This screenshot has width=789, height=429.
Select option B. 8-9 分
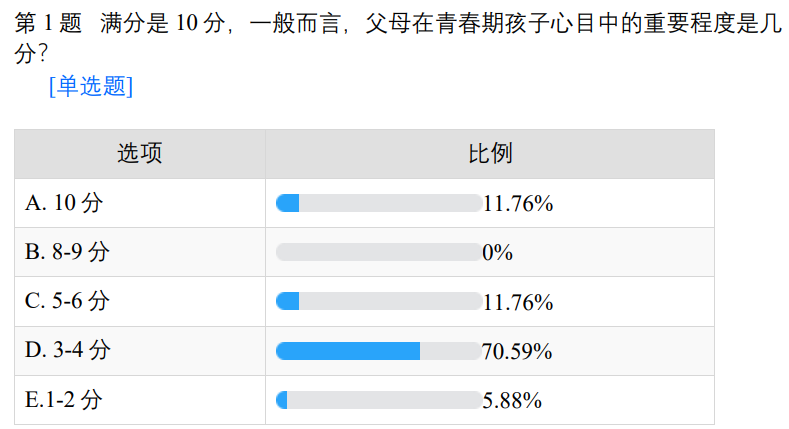pyautogui.click(x=67, y=252)
